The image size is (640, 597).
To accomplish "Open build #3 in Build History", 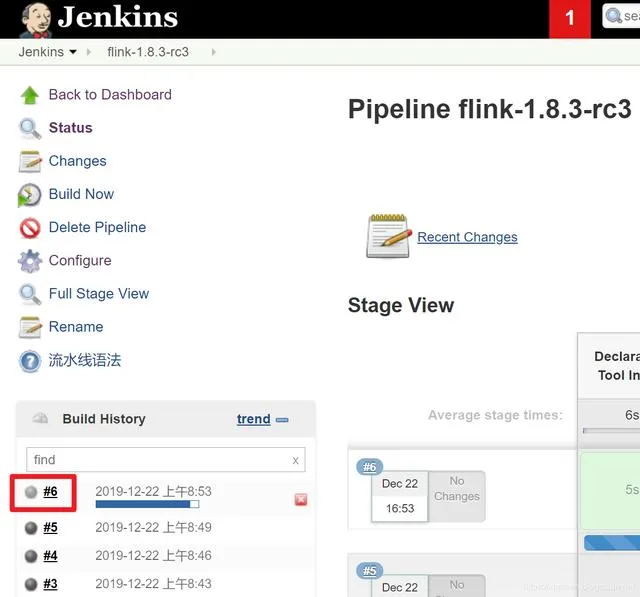I will coord(51,584).
